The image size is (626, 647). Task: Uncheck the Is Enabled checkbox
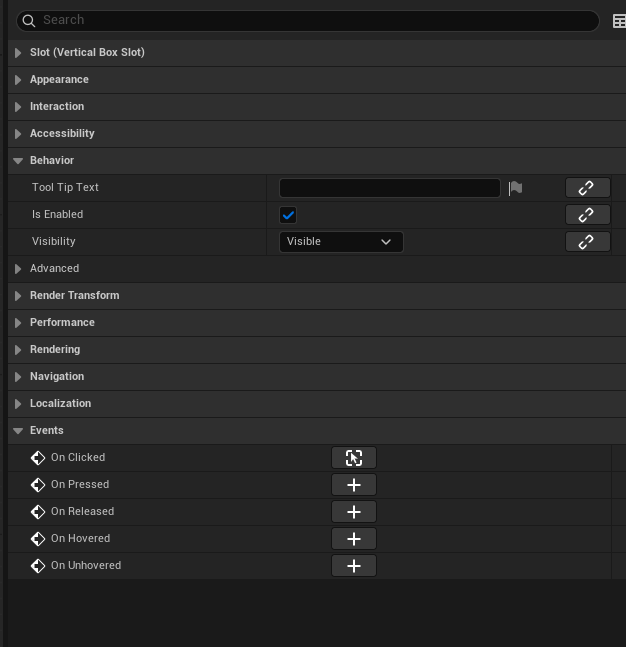[288, 215]
